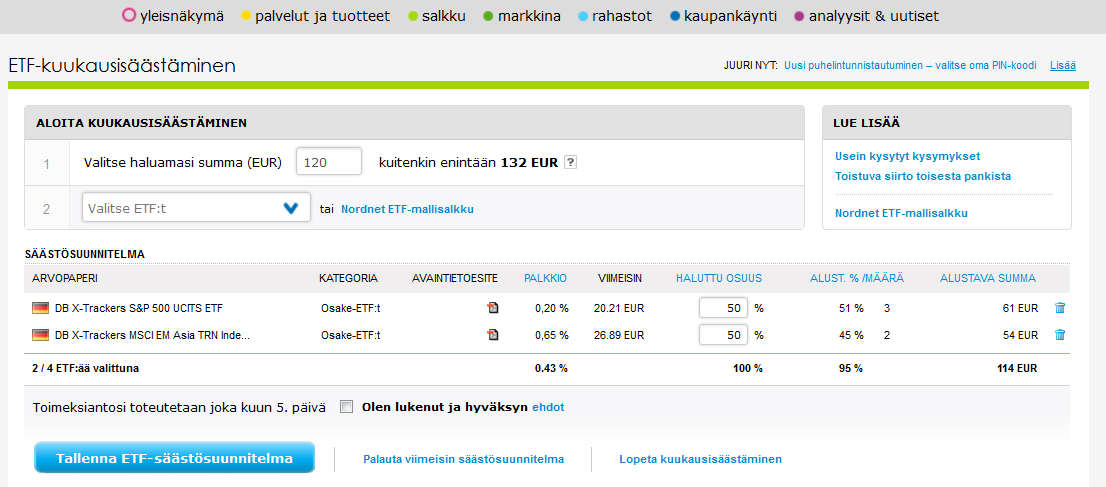This screenshot has height=487, width=1106.
Task: Click the 0,65 % fee value
Action: (x=551, y=335)
